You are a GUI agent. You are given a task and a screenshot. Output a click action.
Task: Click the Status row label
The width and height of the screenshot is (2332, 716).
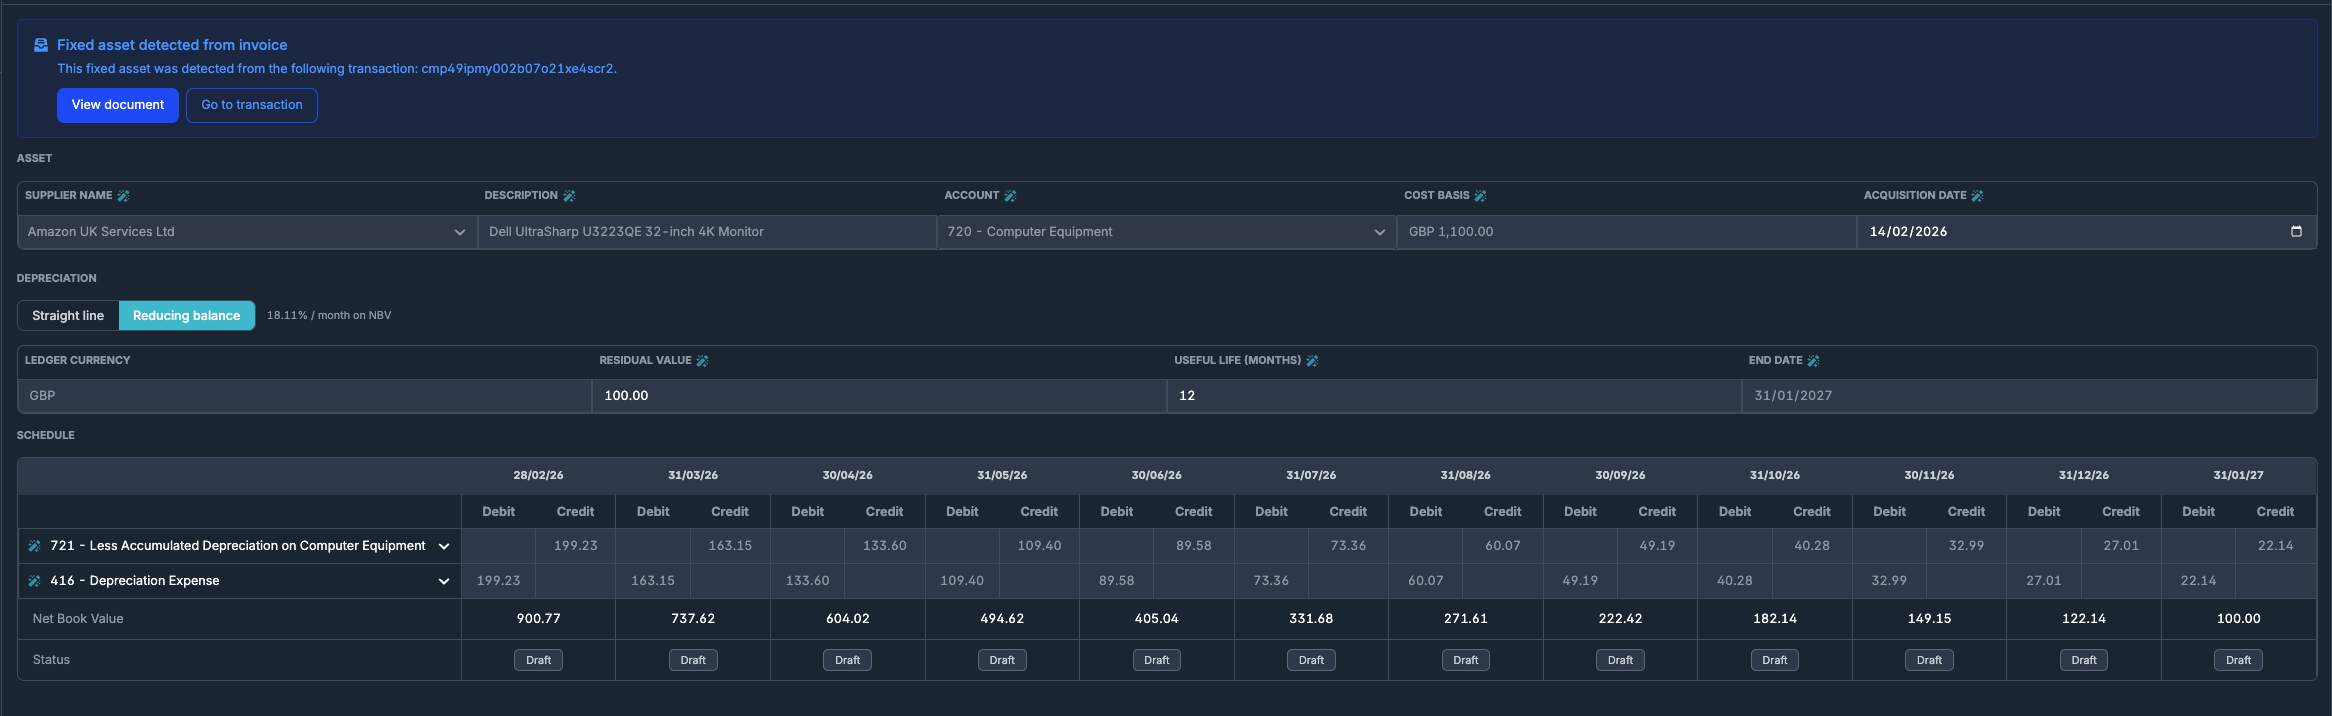tap(51, 660)
